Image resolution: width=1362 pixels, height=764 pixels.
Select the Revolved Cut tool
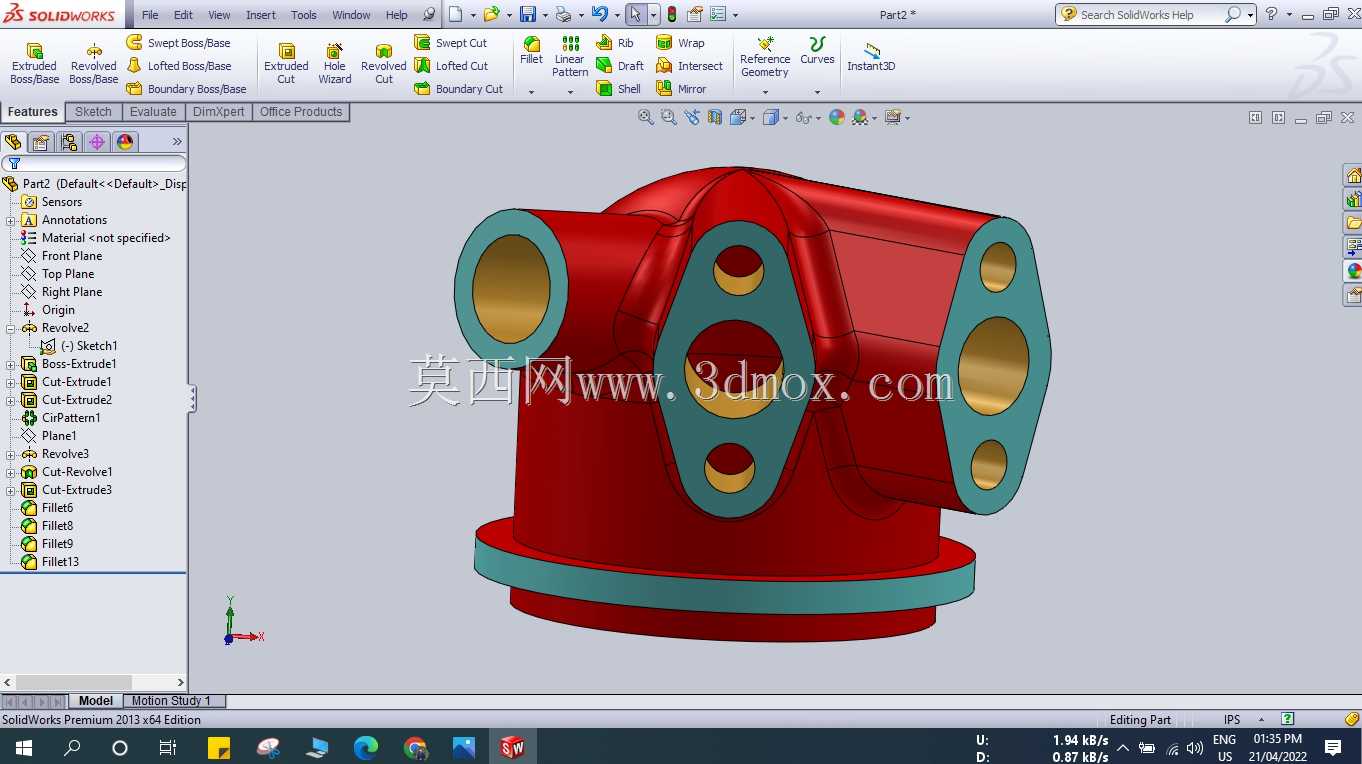pyautogui.click(x=384, y=64)
